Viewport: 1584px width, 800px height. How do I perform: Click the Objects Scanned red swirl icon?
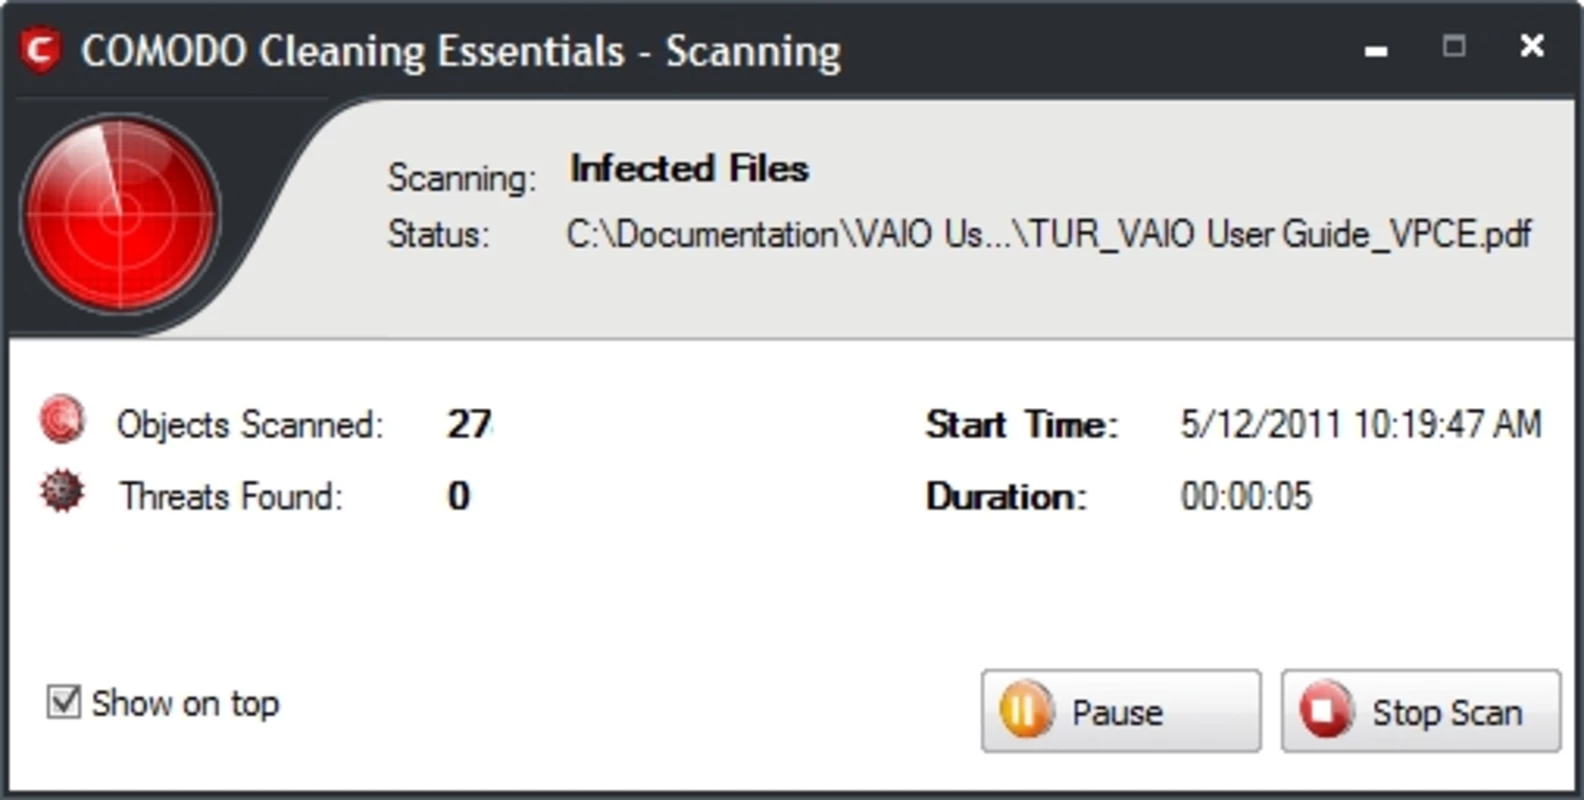[x=62, y=421]
